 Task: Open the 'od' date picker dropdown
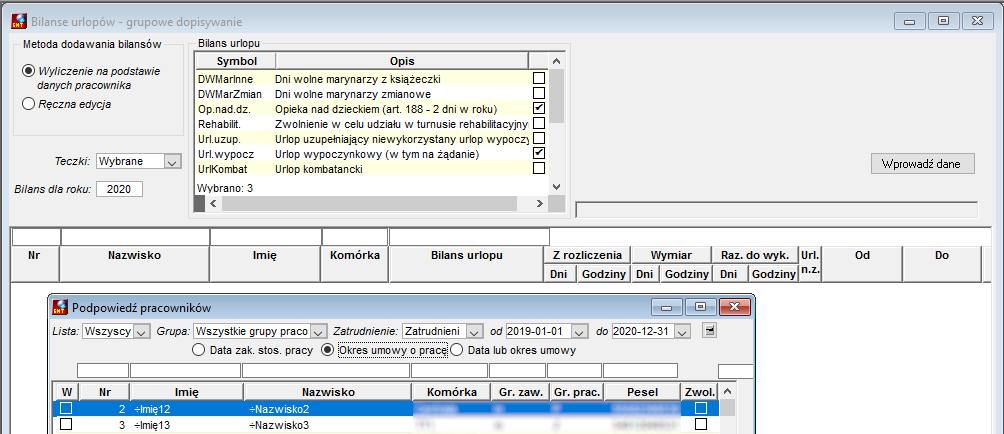(x=579, y=332)
